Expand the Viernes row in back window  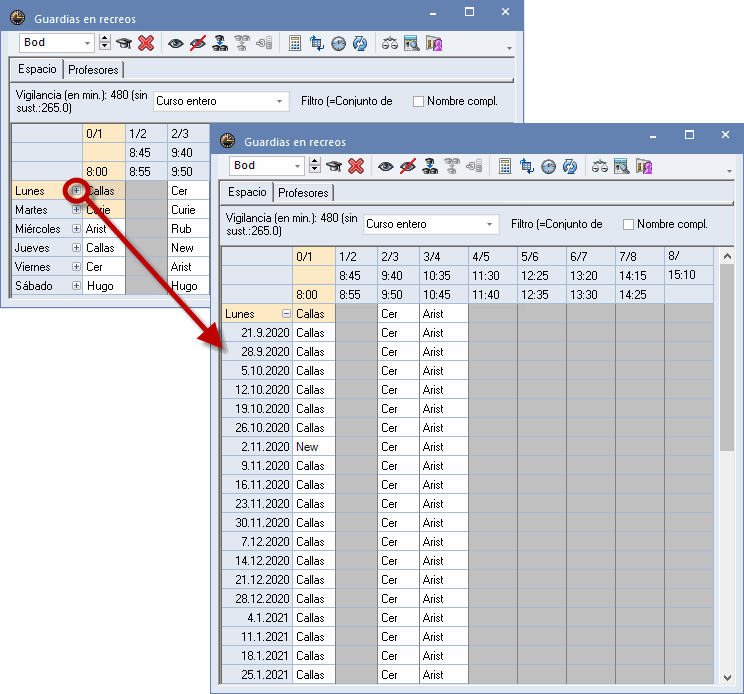(76, 267)
